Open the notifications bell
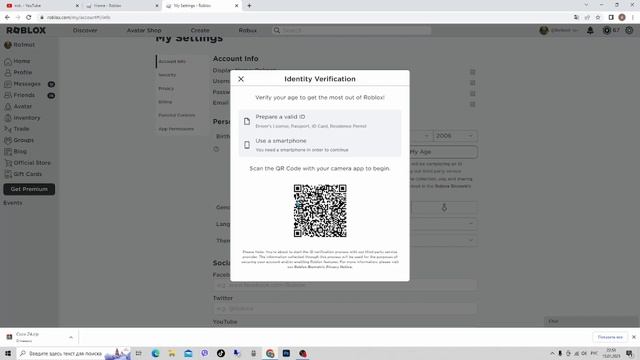Viewport: 640px width, 360px height. 590,30
